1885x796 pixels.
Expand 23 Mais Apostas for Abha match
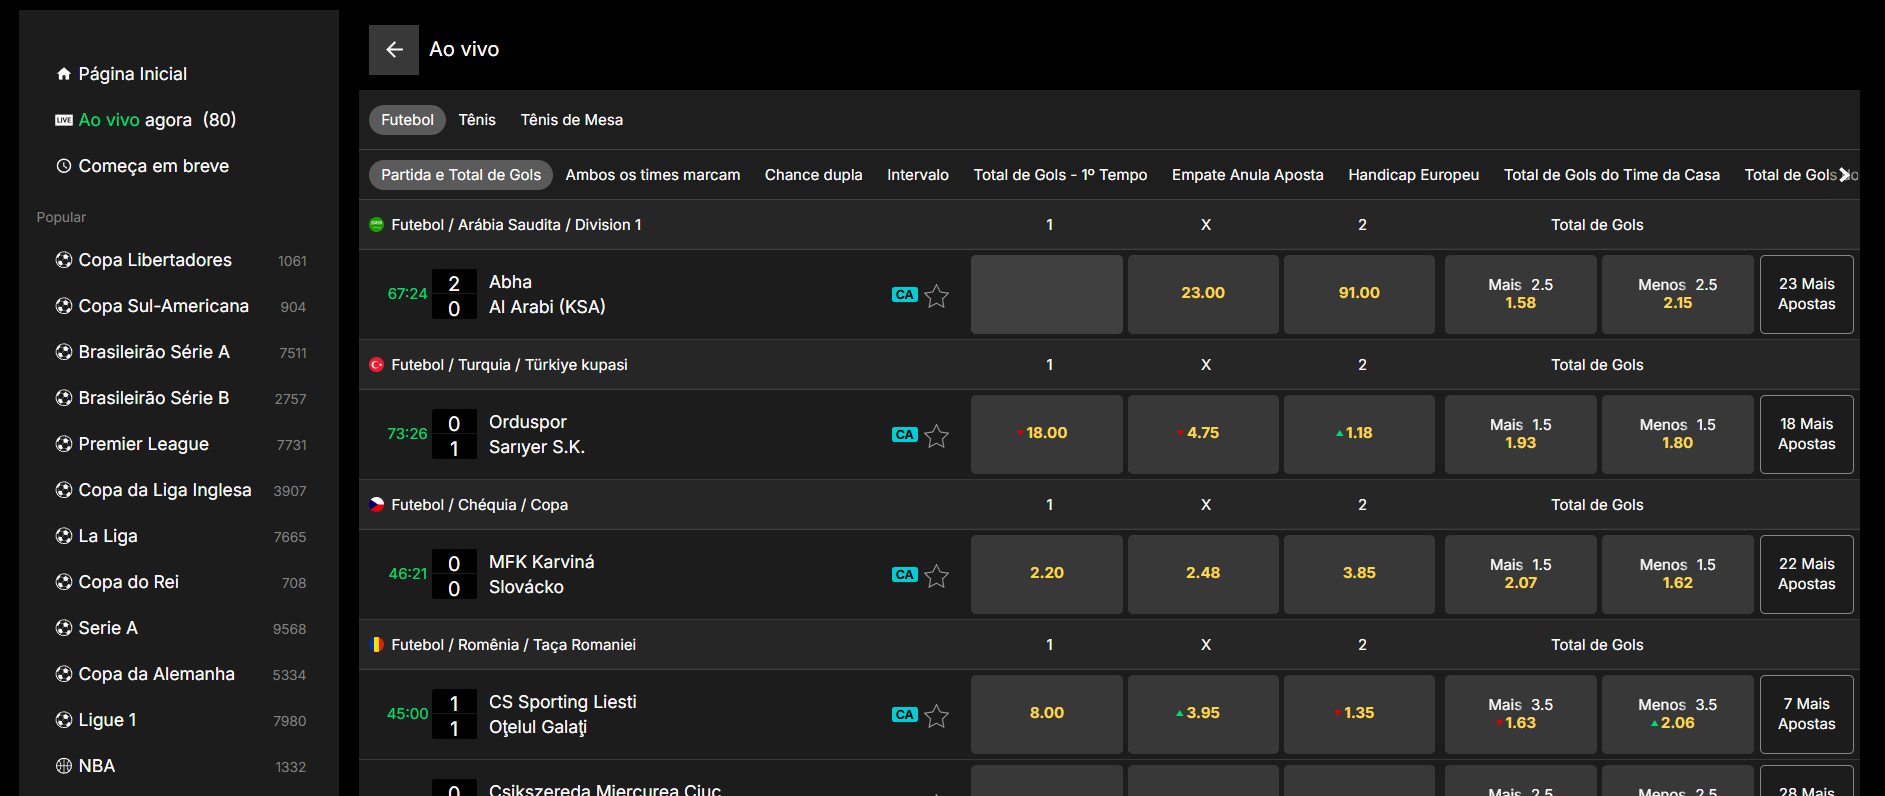coord(1806,294)
